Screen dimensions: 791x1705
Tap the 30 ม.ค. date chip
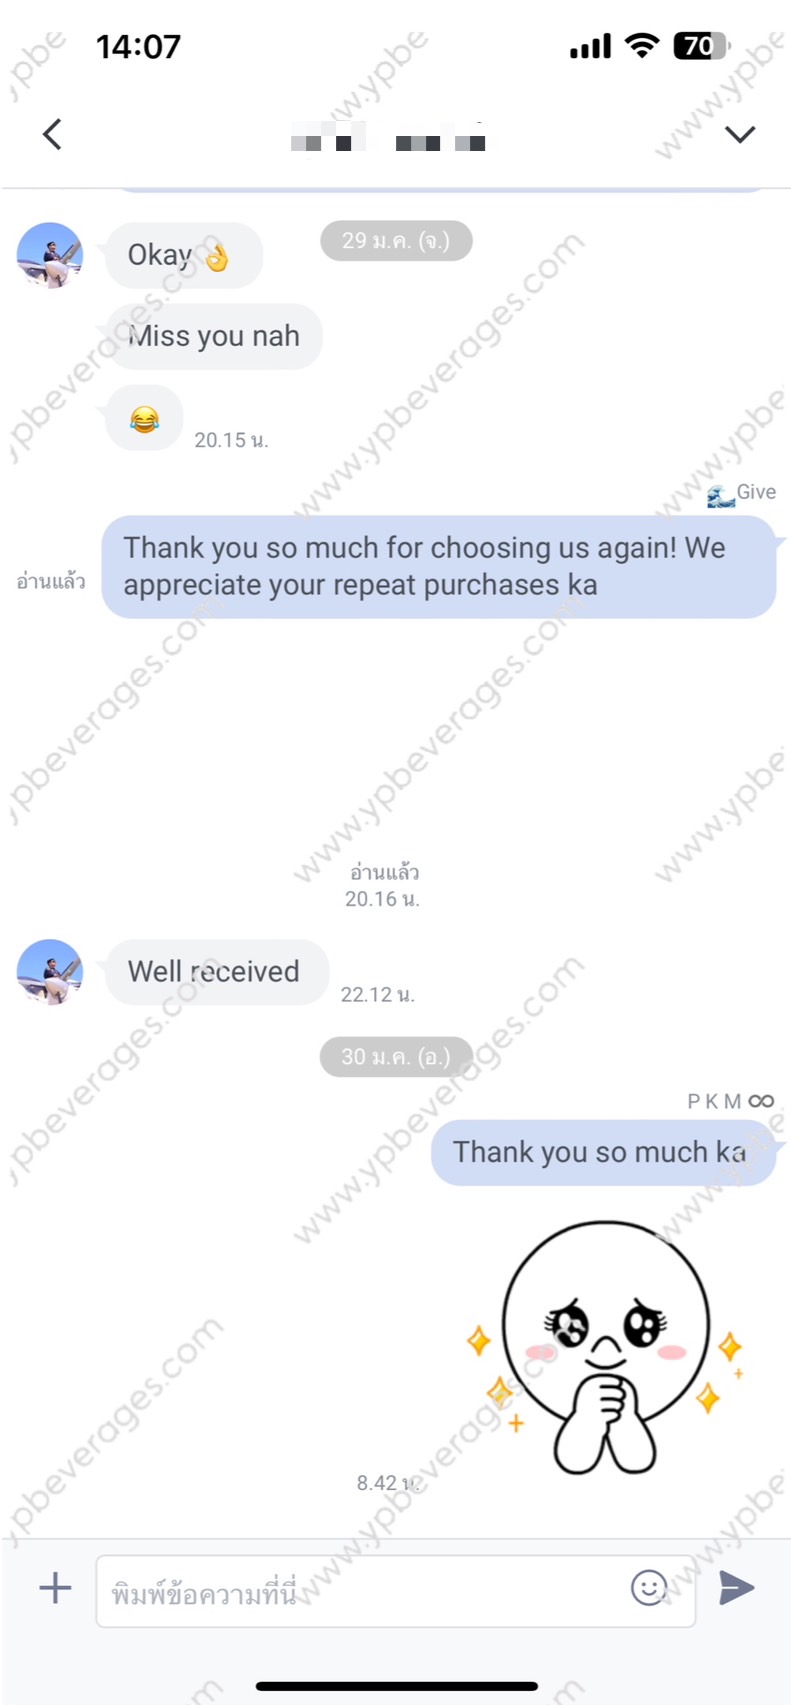coord(396,1056)
